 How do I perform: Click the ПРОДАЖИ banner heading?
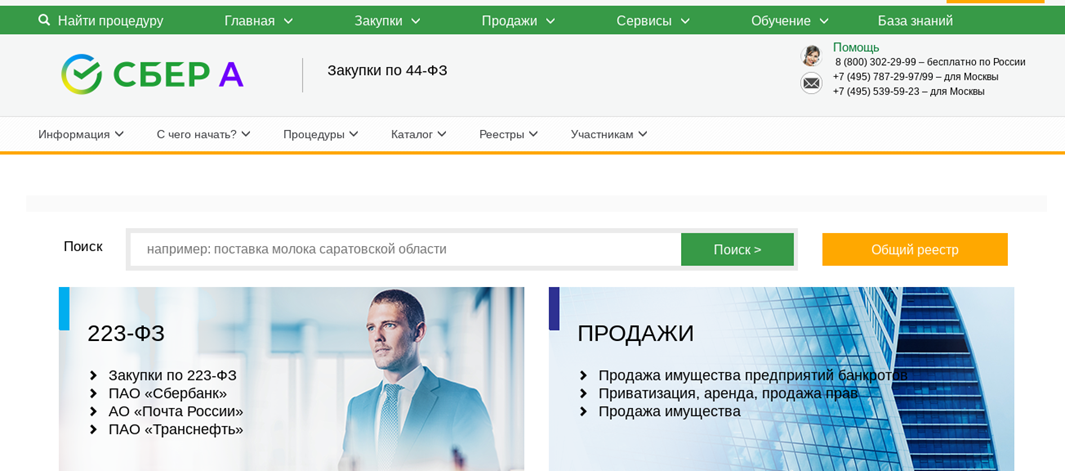(x=636, y=334)
